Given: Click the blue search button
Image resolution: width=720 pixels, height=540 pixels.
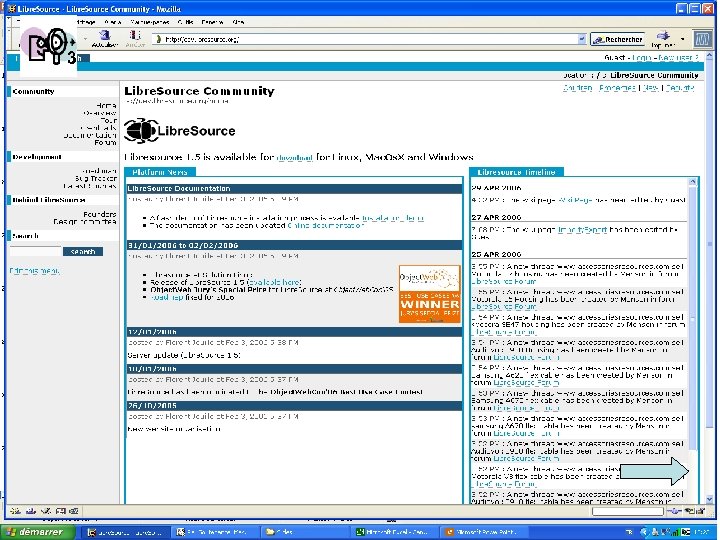Looking at the screenshot, I should tap(83, 251).
